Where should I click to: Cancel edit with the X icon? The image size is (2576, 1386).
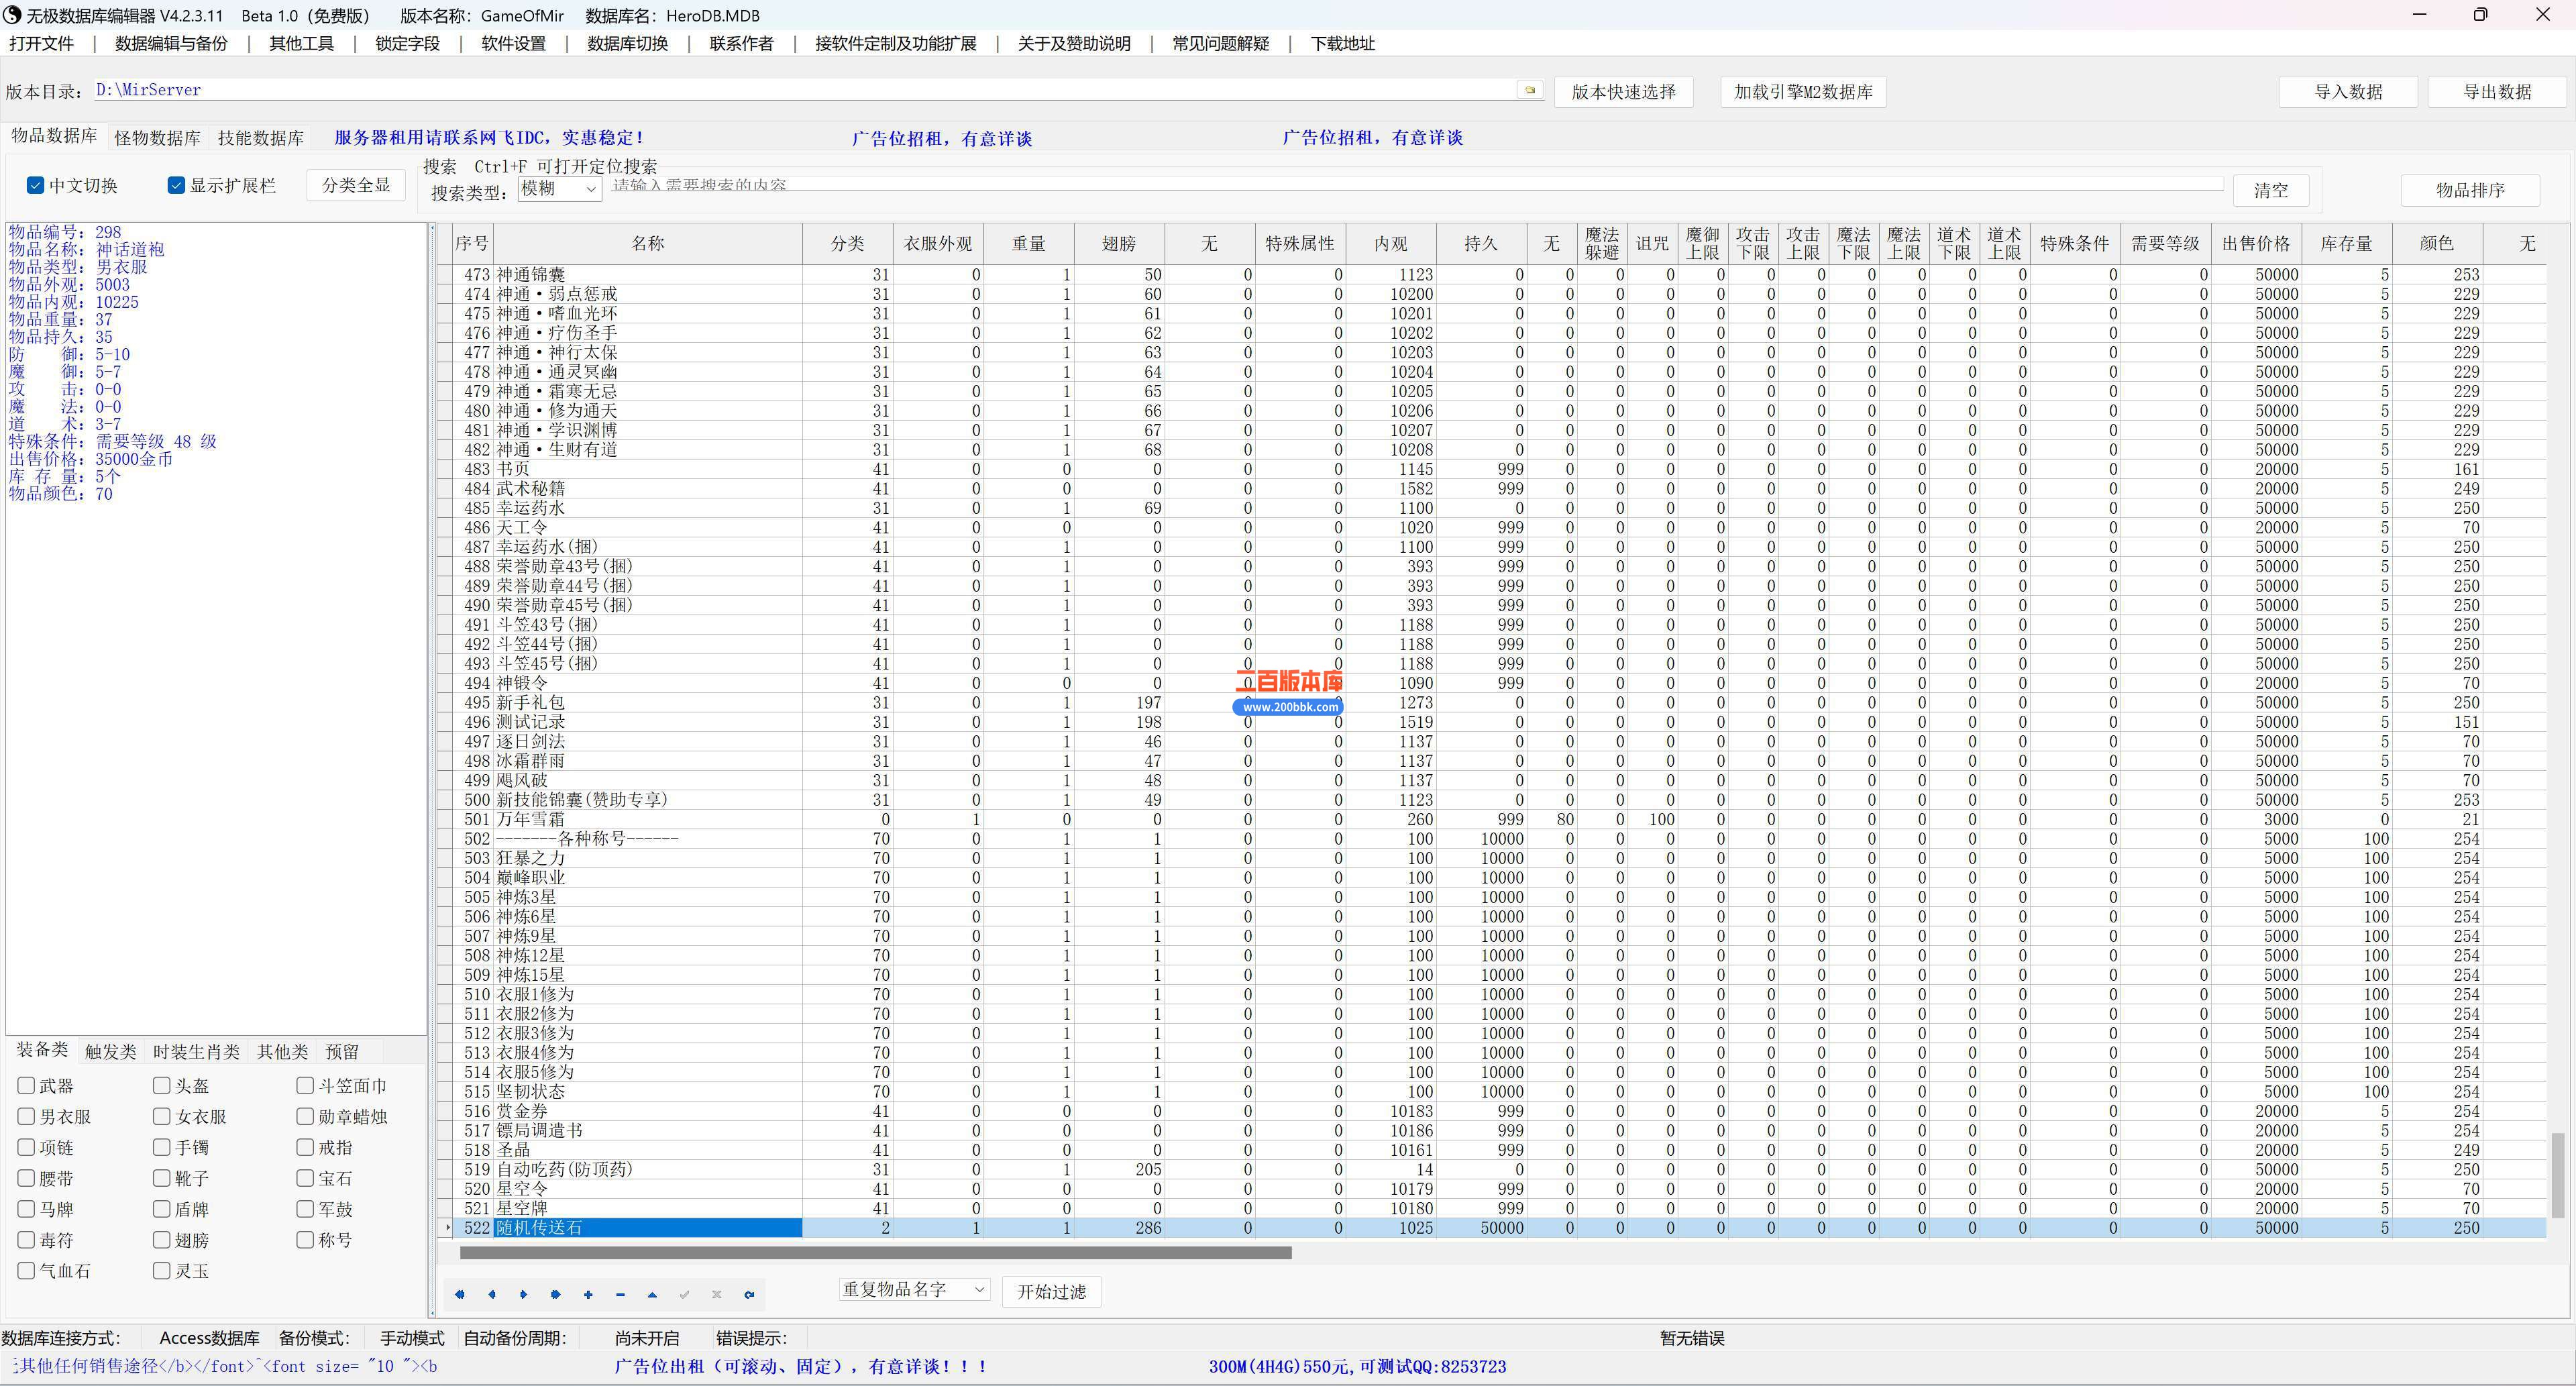[716, 1294]
